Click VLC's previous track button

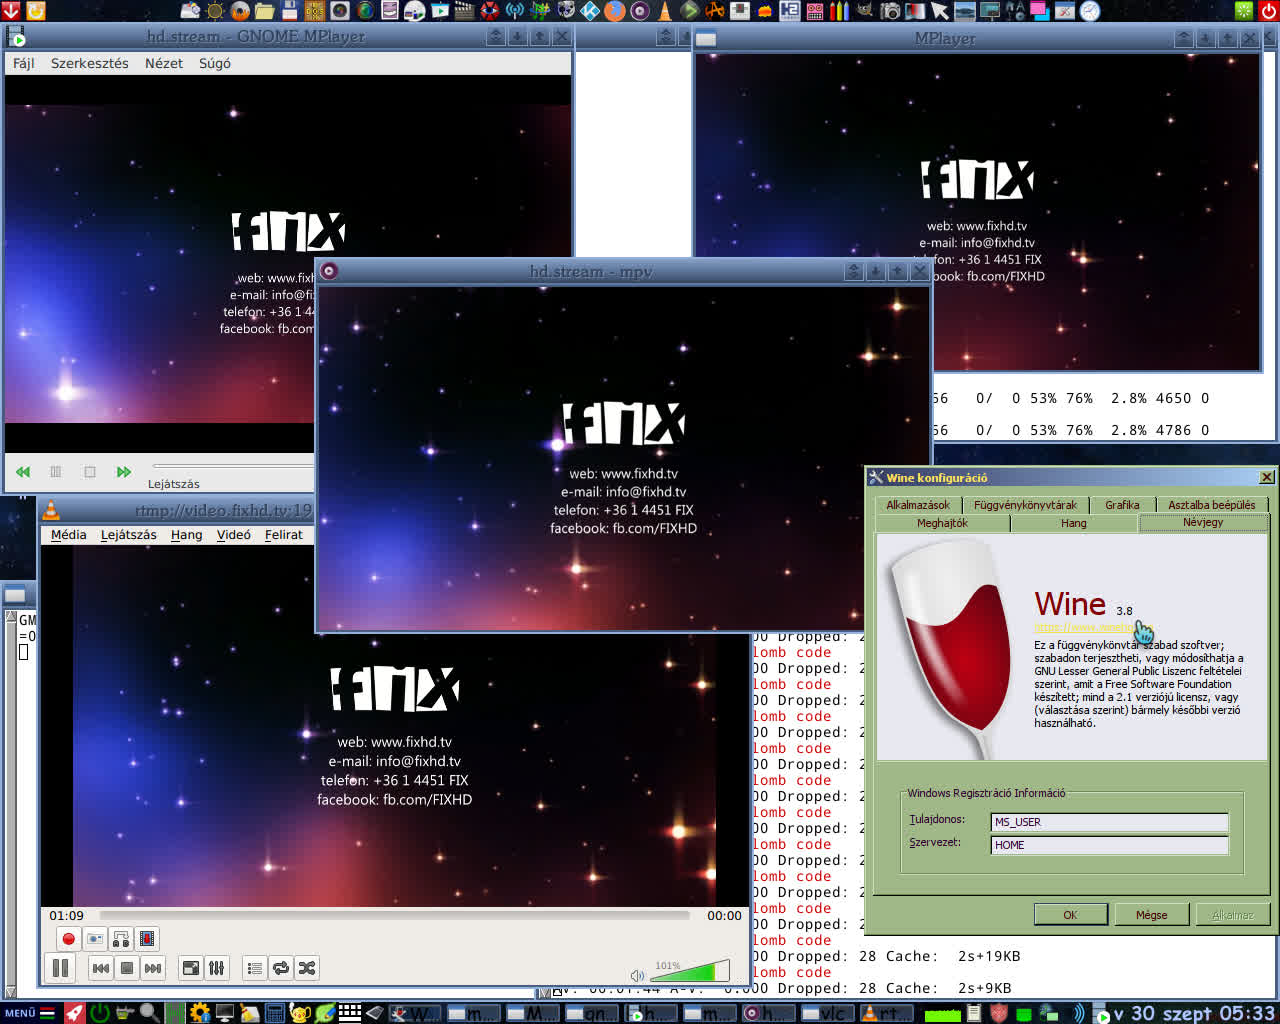[x=101, y=968]
